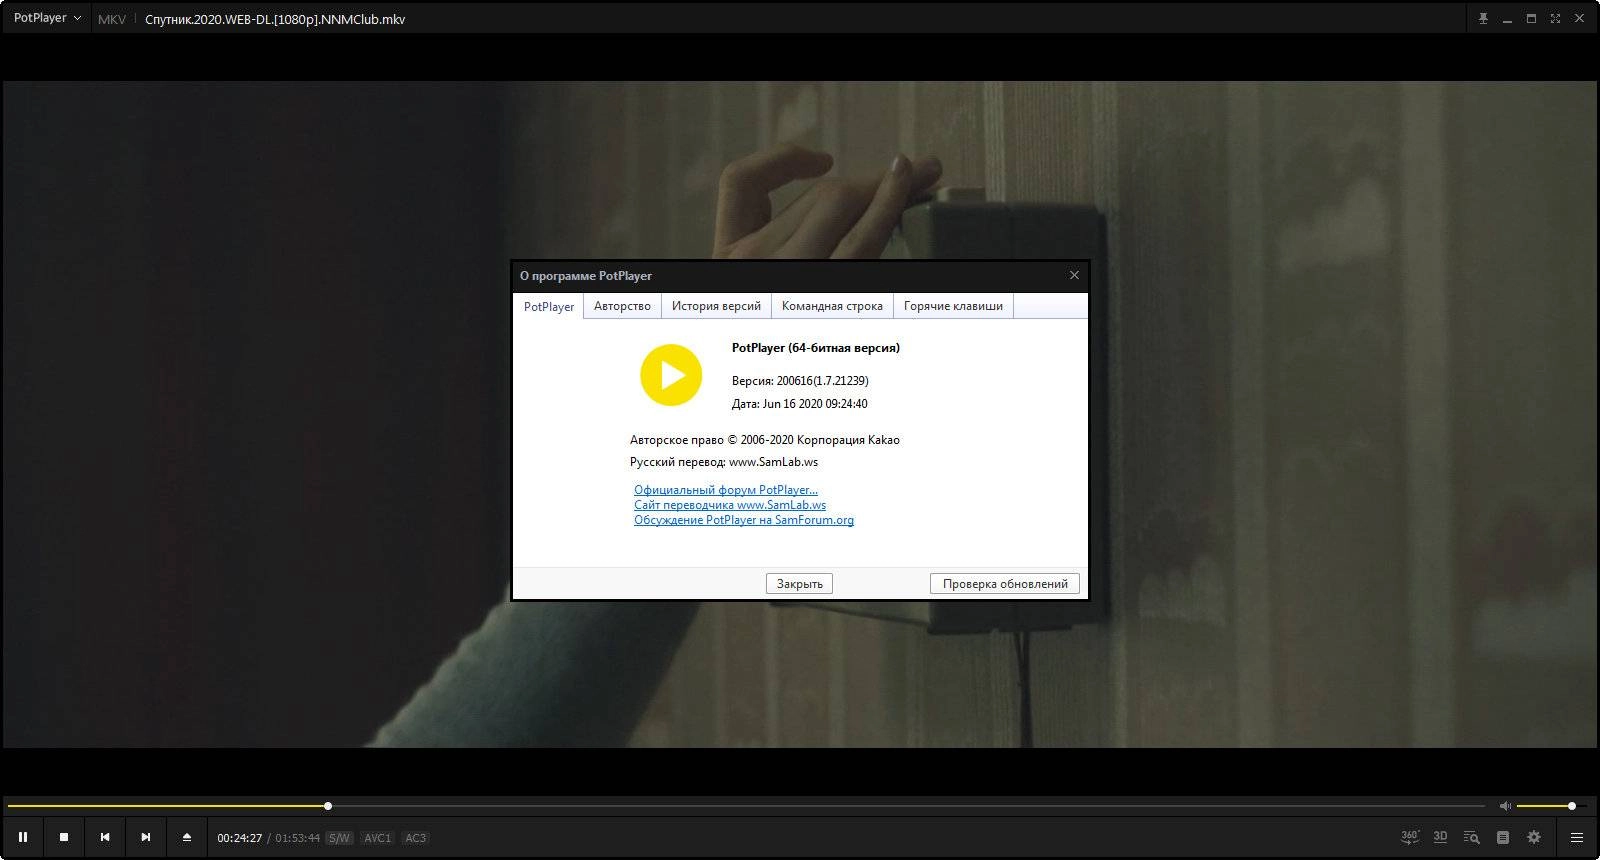1600x860 pixels.
Task: Click the Проверка обновлений button
Action: click(x=1005, y=584)
